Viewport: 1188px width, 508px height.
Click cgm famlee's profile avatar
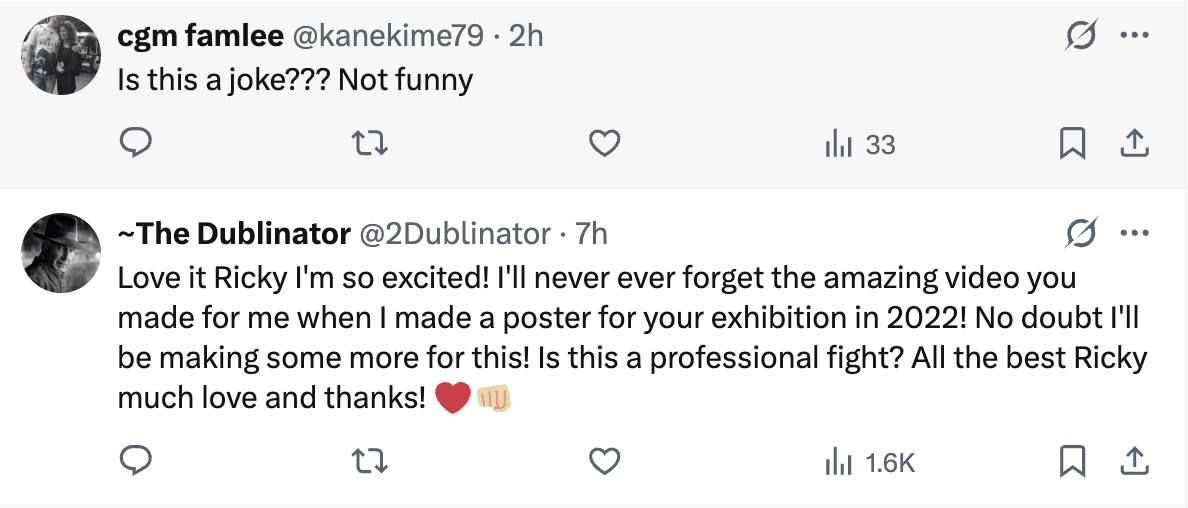58,57
